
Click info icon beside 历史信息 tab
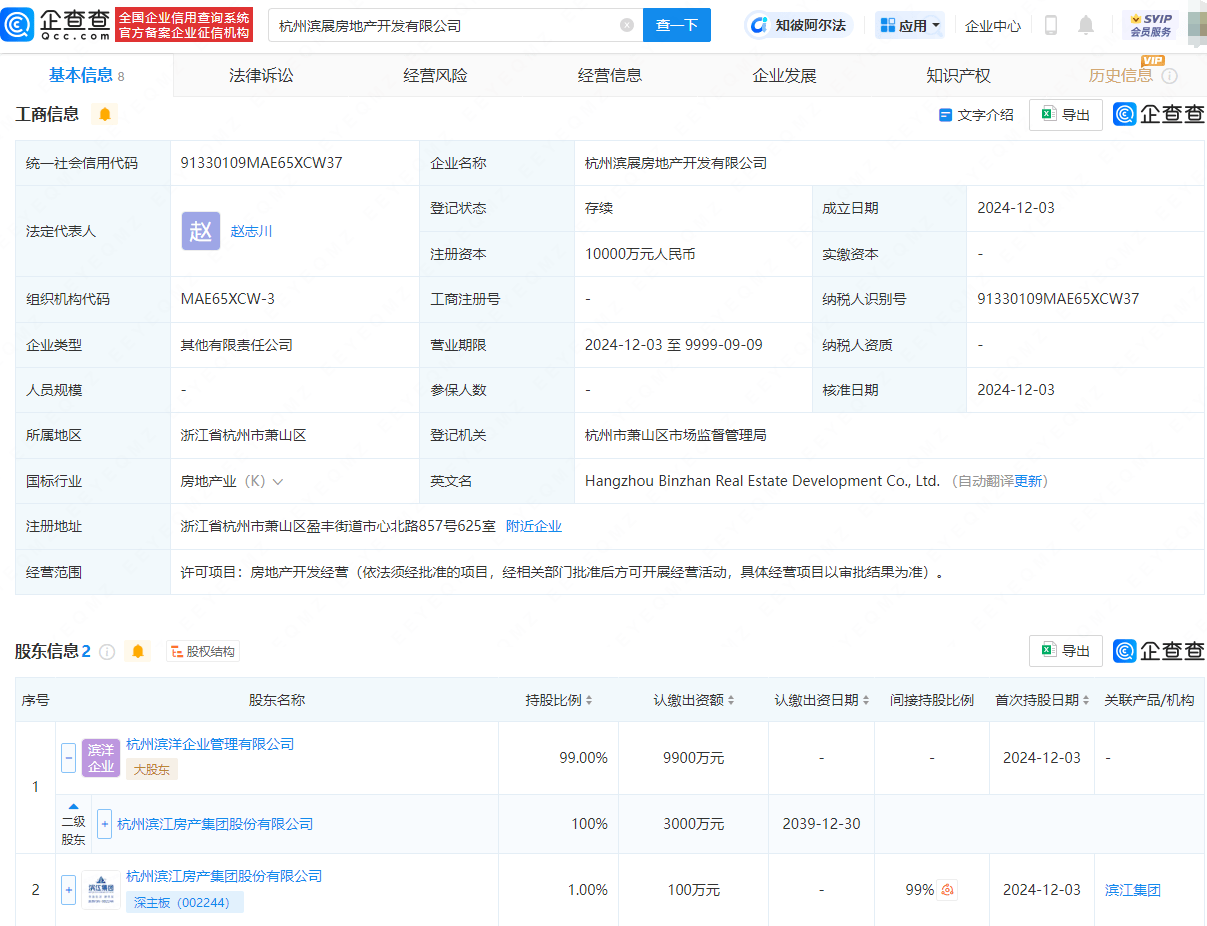[x=1169, y=76]
